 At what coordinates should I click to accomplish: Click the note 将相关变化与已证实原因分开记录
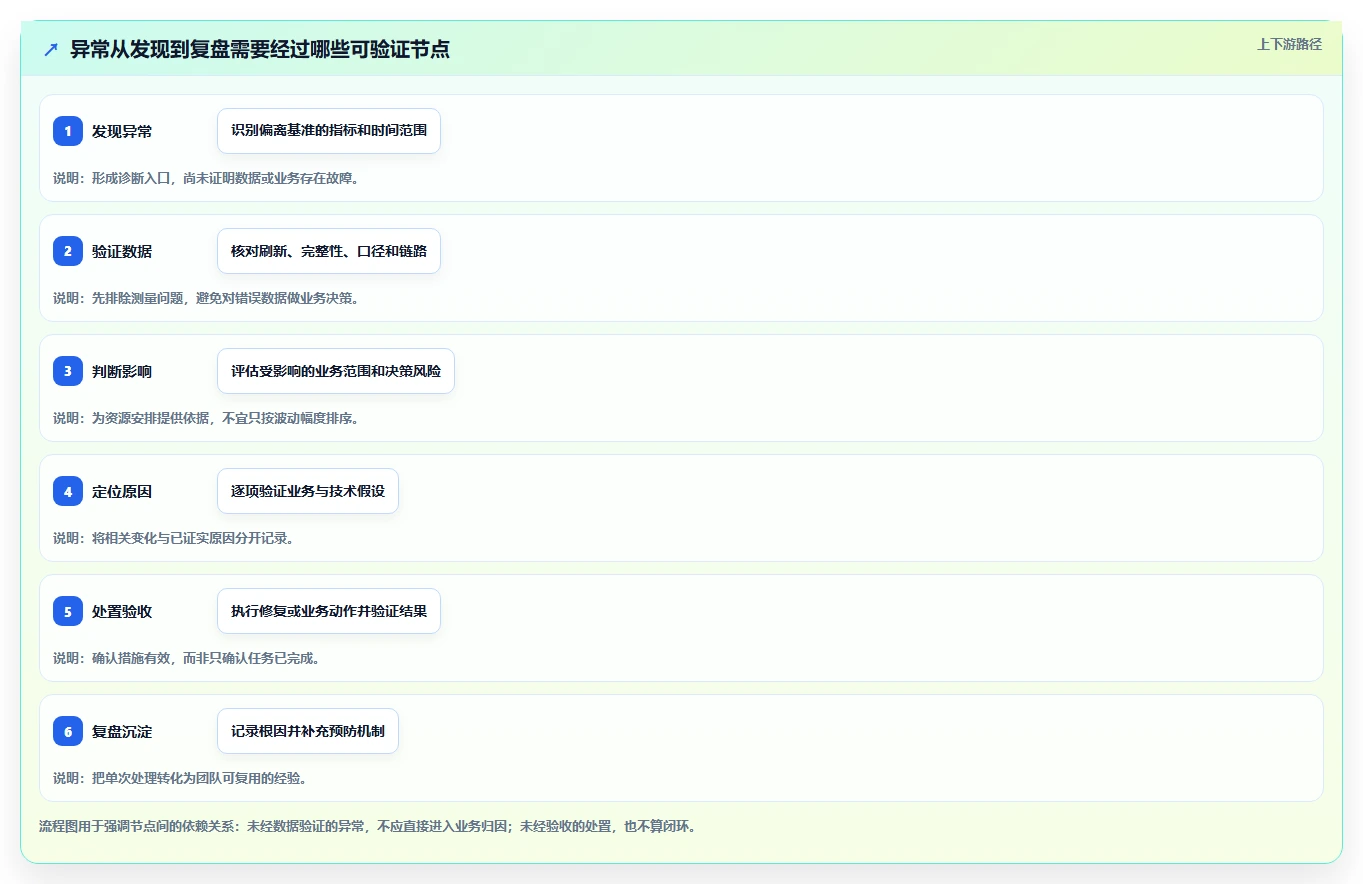pos(173,538)
